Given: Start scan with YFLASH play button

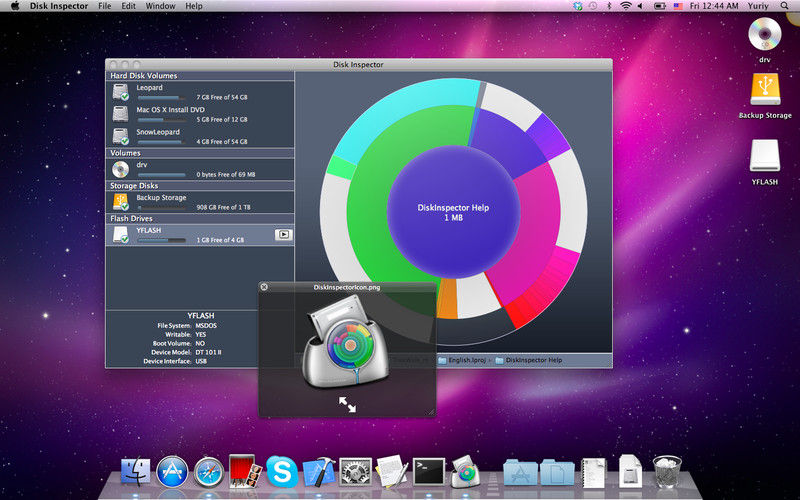Looking at the screenshot, I should tap(284, 235).
